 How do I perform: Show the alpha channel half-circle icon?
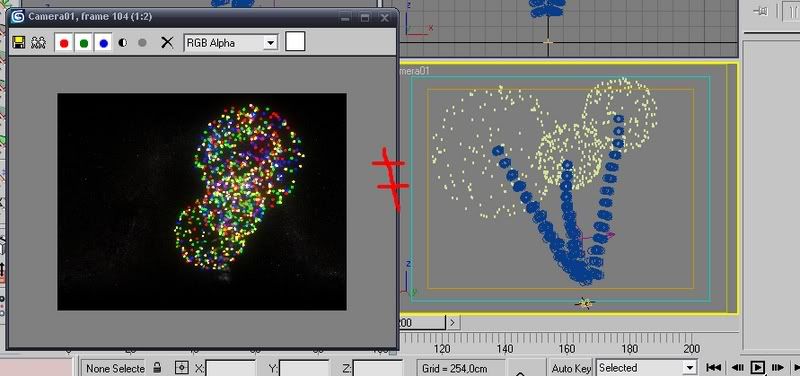tap(122, 43)
